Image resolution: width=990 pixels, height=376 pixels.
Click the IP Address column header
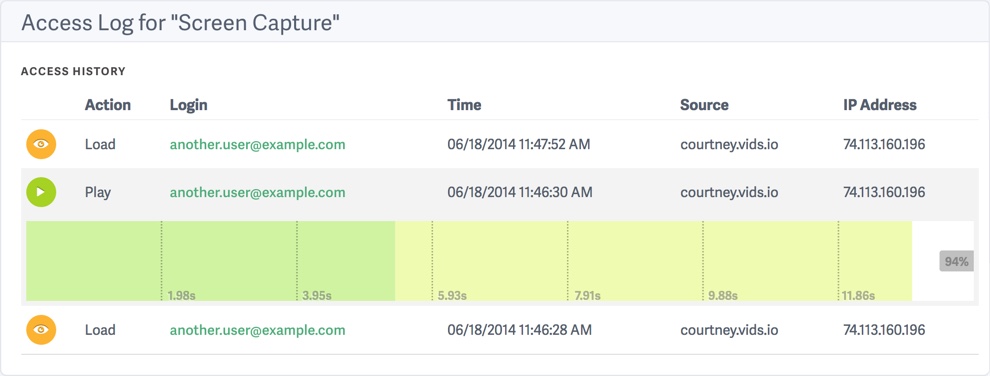click(880, 105)
